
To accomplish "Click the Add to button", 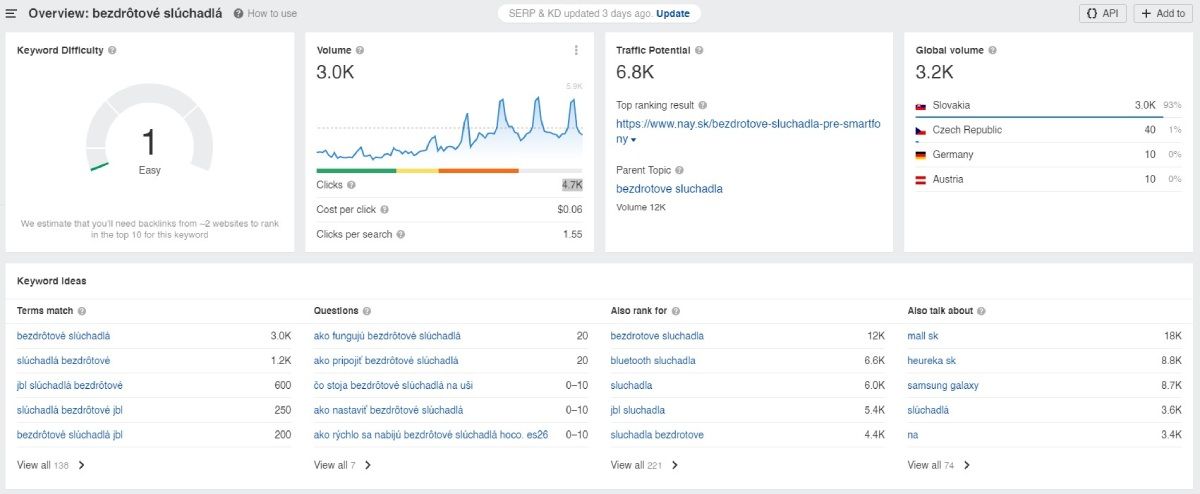I will [1164, 13].
